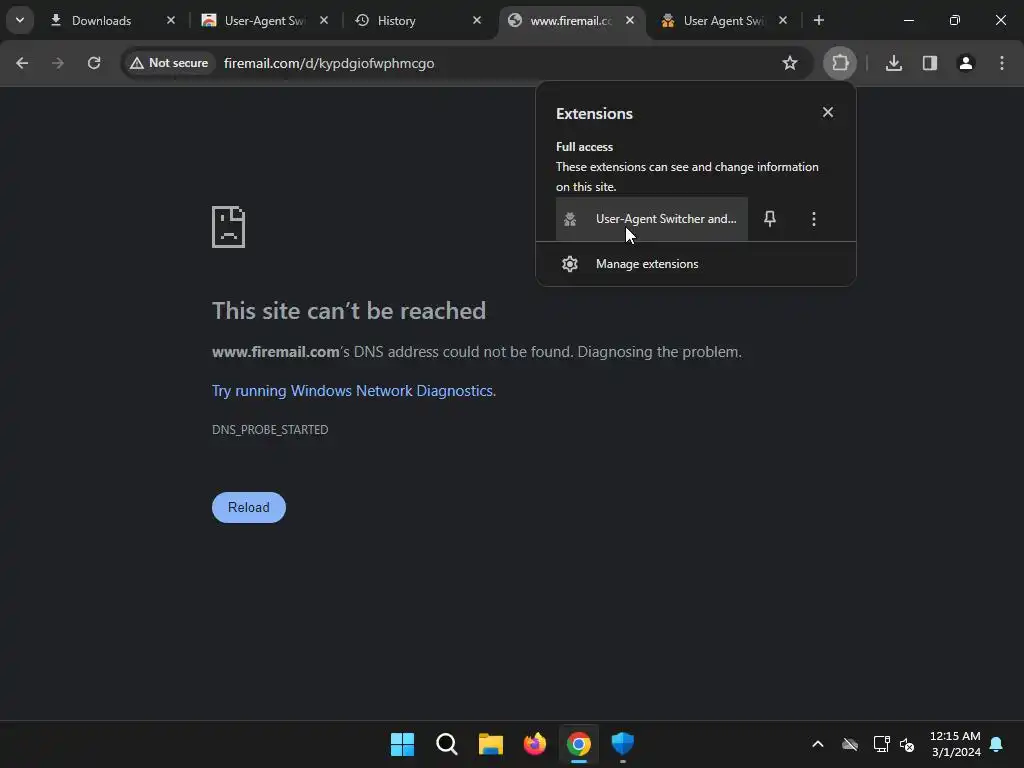Go forward to next page

click(x=58, y=63)
